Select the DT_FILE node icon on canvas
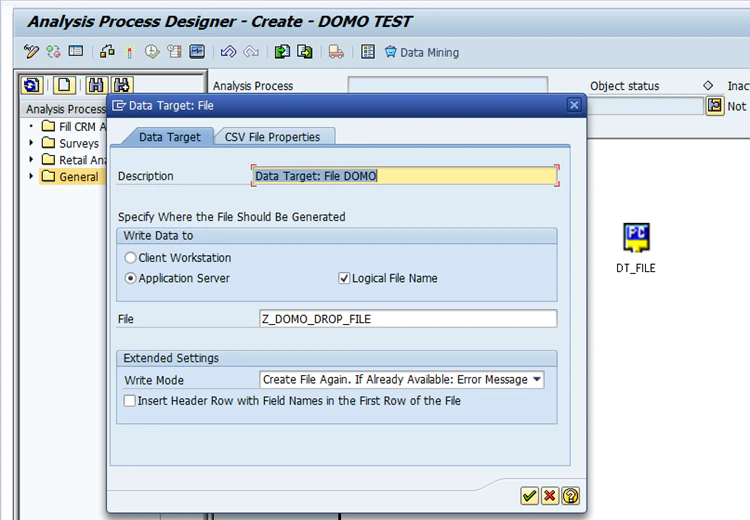 636,237
